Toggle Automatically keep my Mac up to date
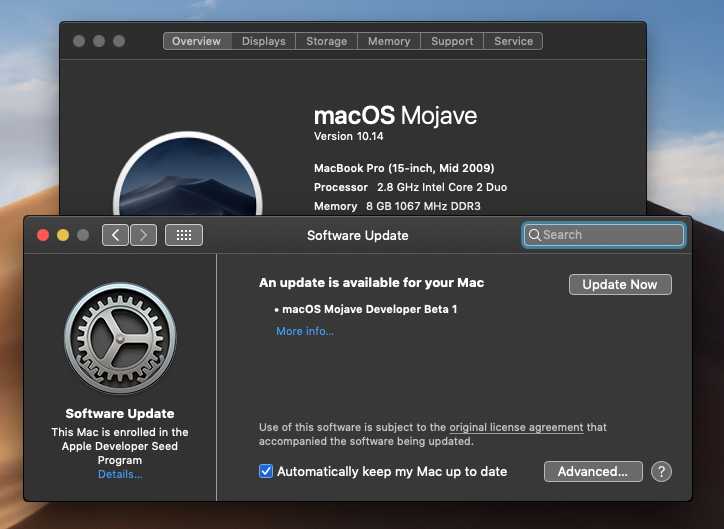The height and width of the screenshot is (529, 724). pos(265,471)
